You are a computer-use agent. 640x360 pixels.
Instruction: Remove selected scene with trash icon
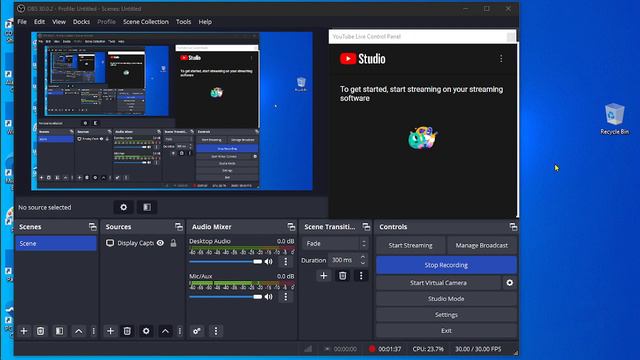click(40, 331)
